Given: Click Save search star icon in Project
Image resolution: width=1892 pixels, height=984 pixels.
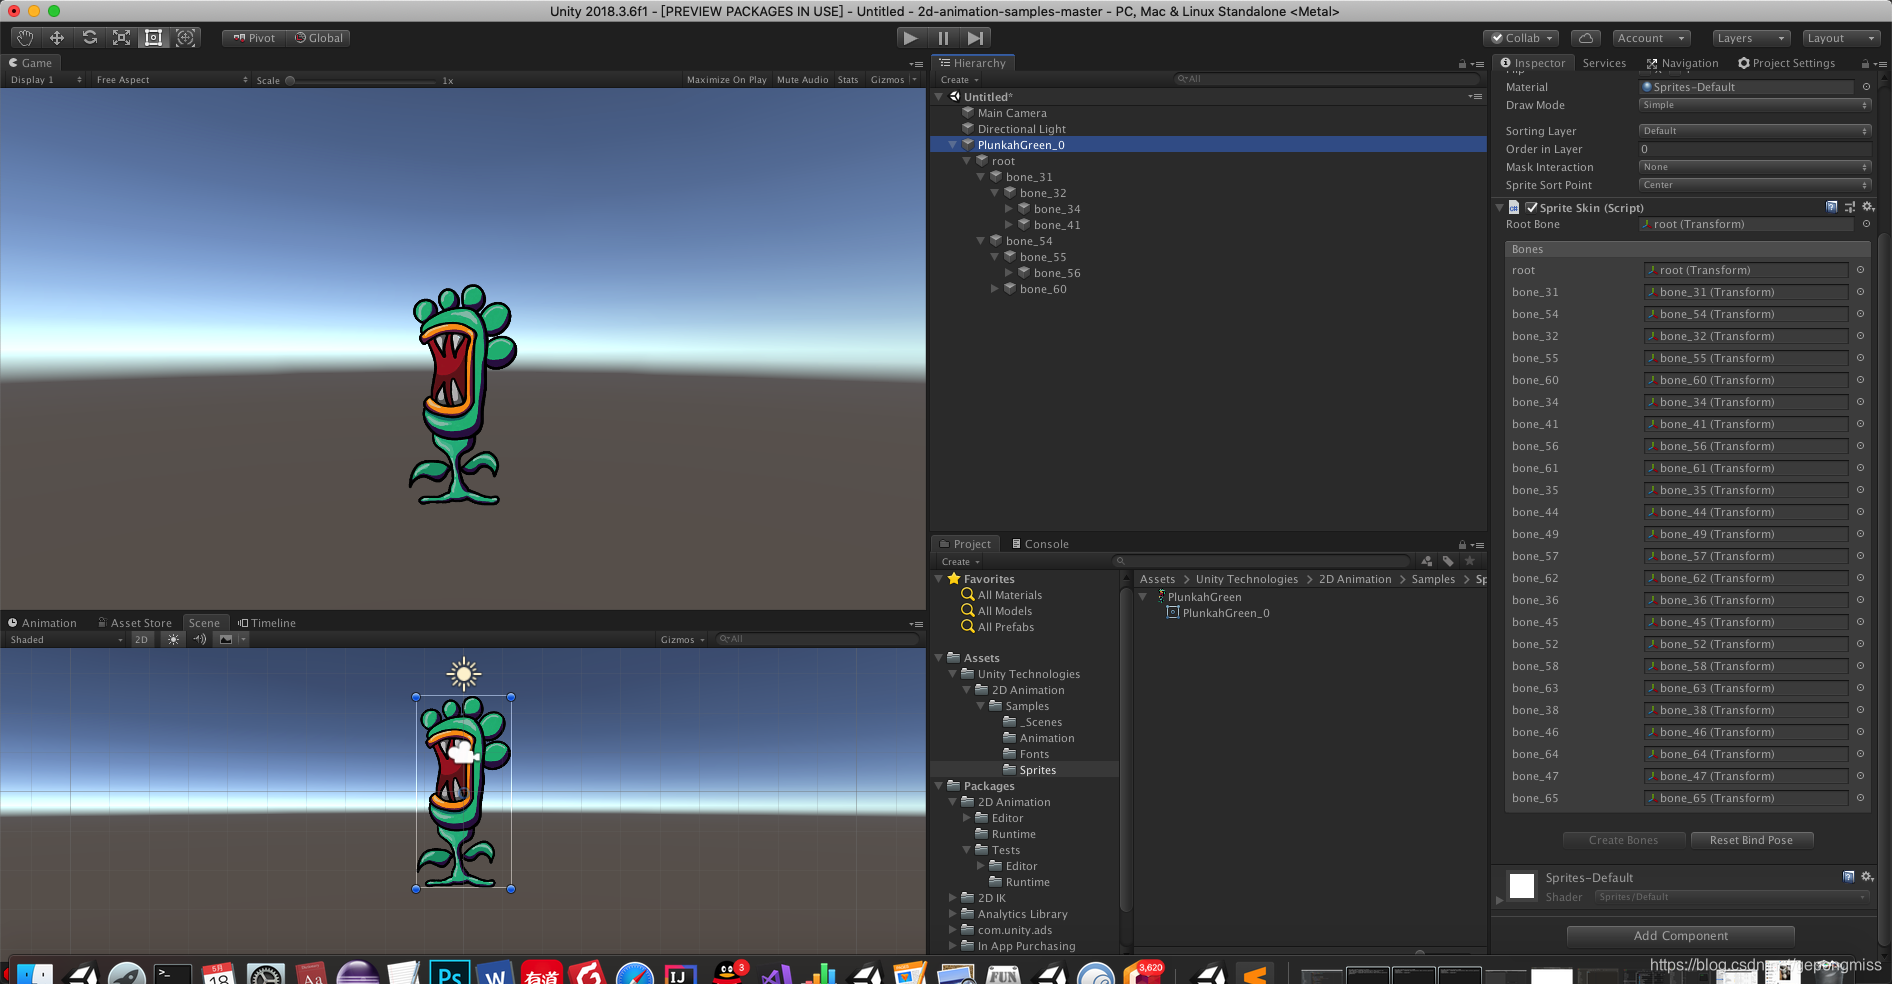Looking at the screenshot, I should 1470,561.
